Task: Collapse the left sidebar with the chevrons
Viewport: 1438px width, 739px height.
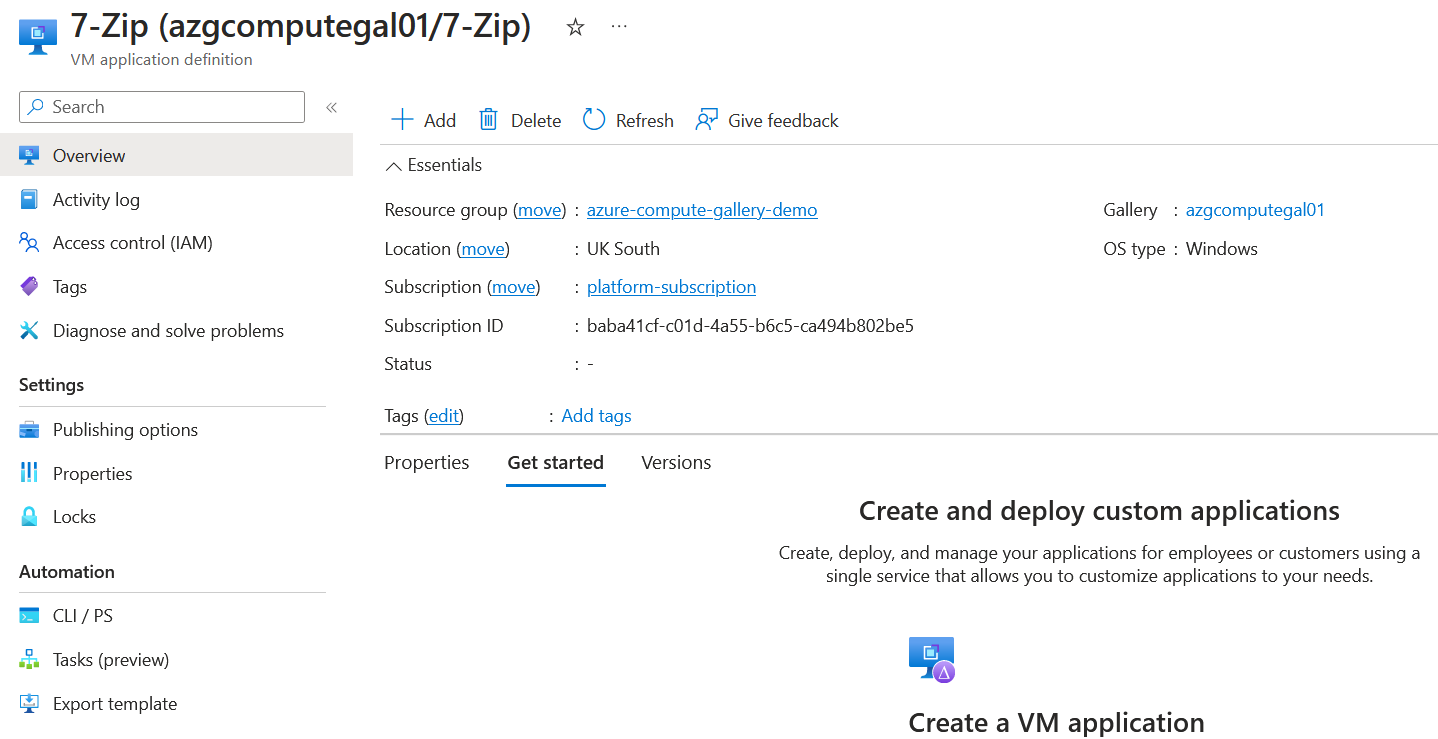Action: tap(331, 106)
